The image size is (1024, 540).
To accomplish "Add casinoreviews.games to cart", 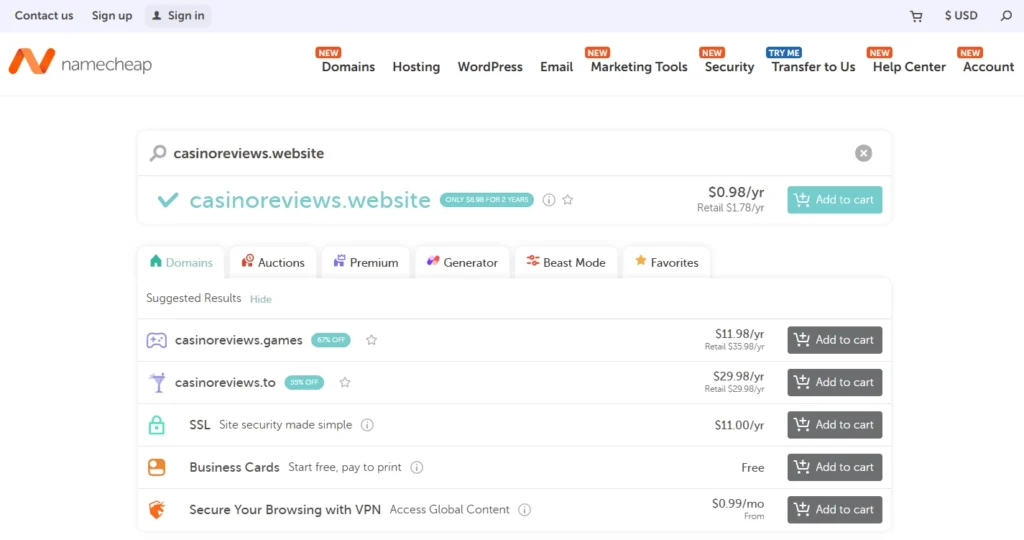I will click(835, 340).
